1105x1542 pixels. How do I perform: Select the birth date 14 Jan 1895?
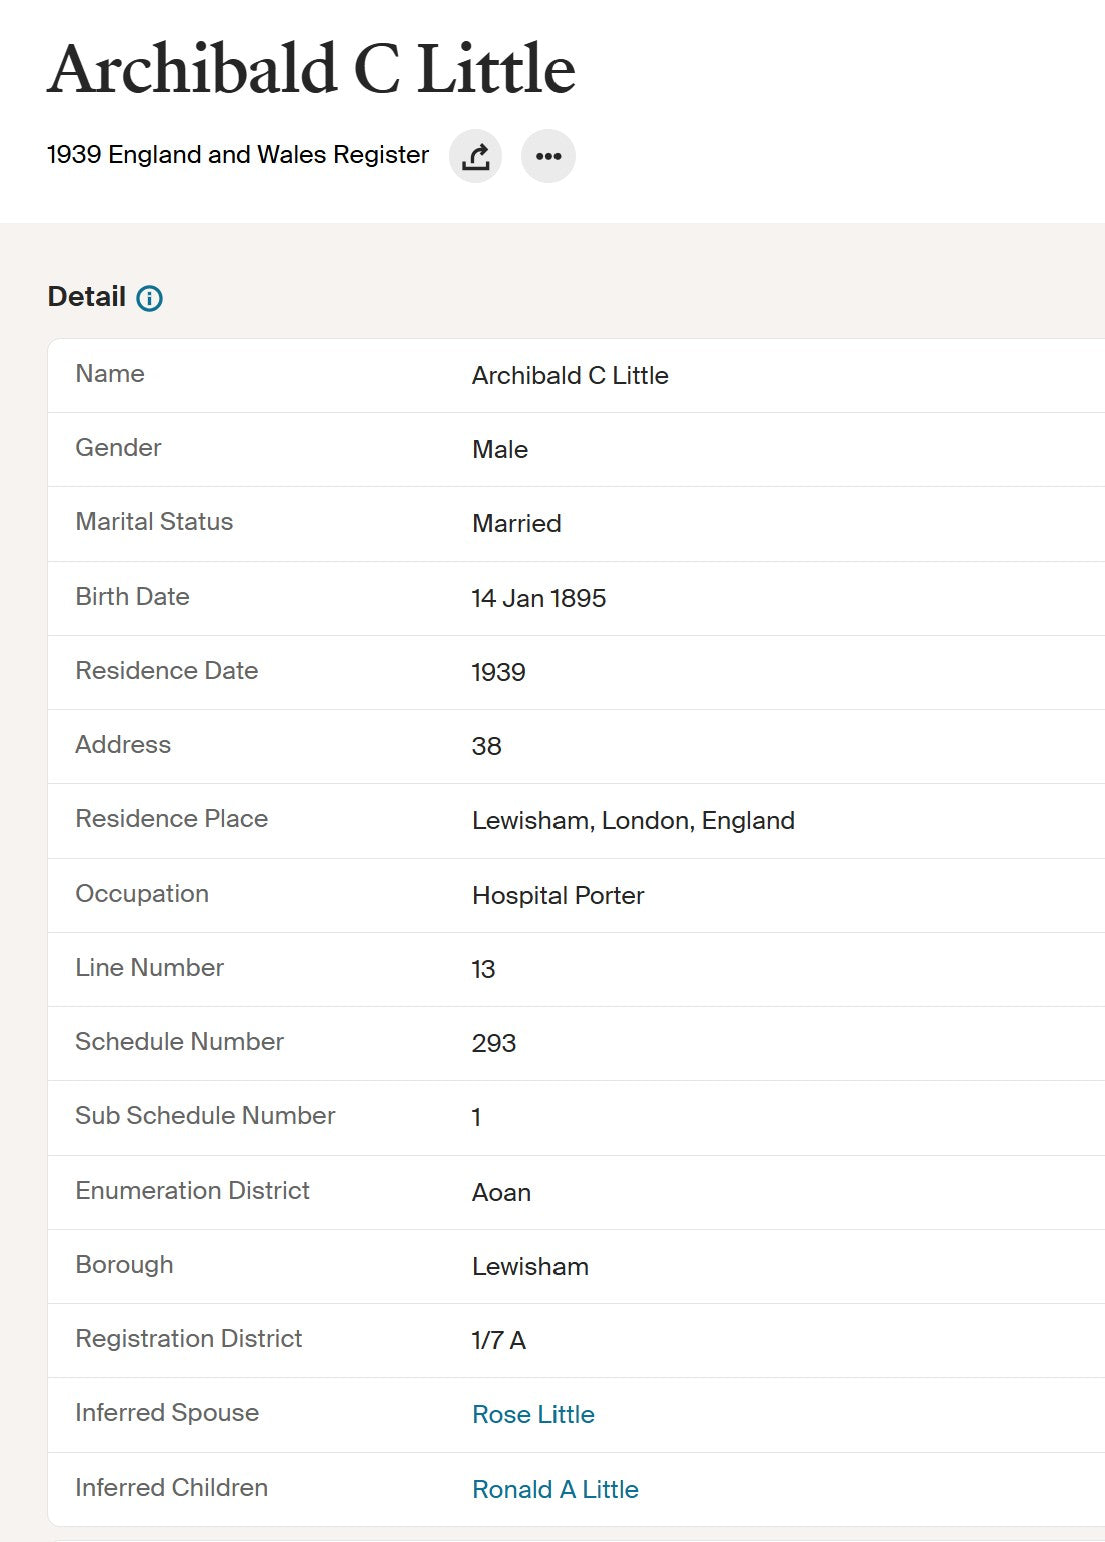click(539, 598)
